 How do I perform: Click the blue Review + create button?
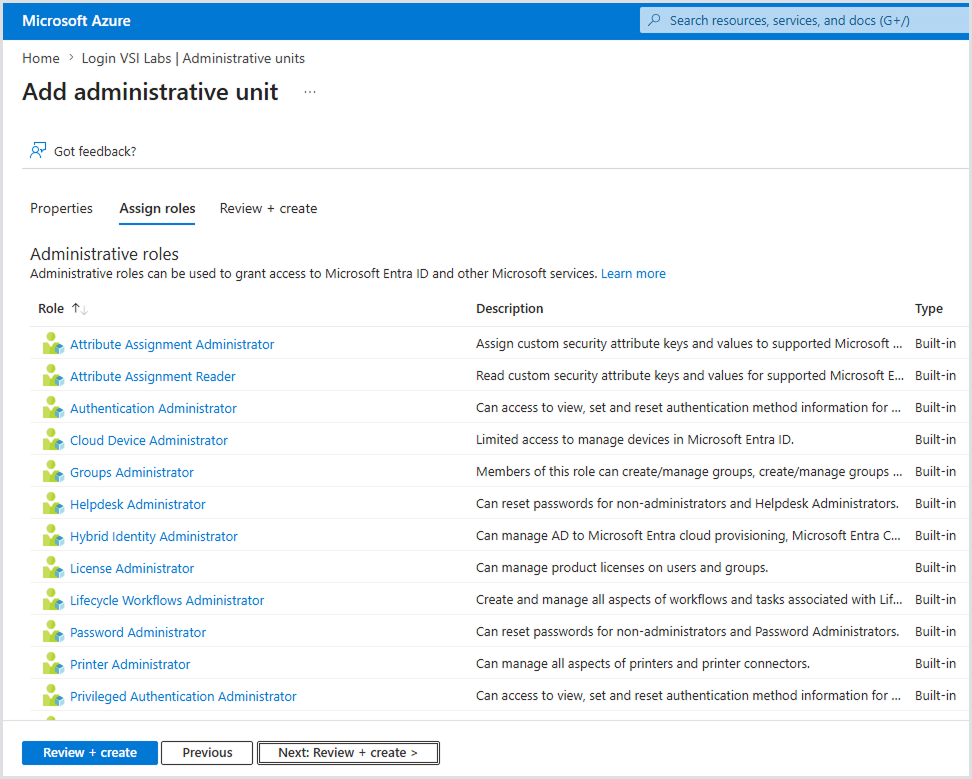(90, 752)
